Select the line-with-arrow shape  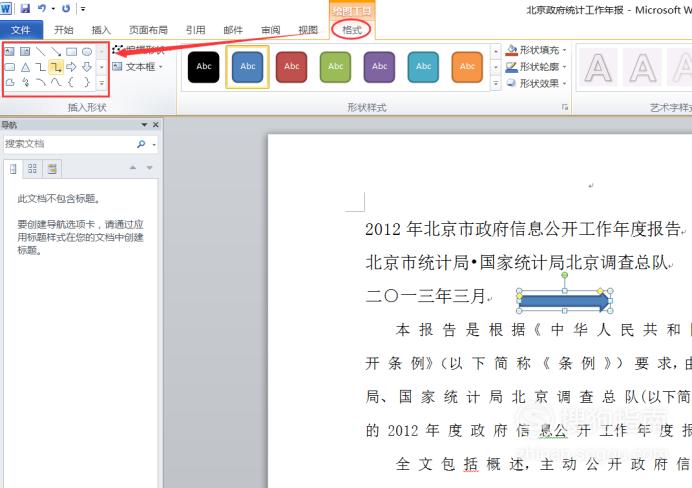tap(56, 52)
